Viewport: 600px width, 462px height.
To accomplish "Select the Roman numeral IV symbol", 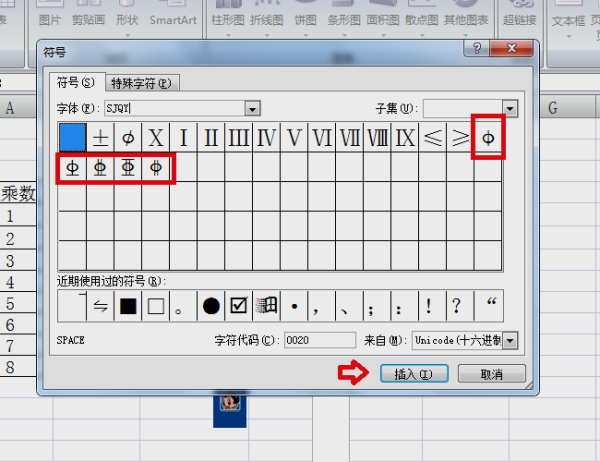I will pos(266,137).
